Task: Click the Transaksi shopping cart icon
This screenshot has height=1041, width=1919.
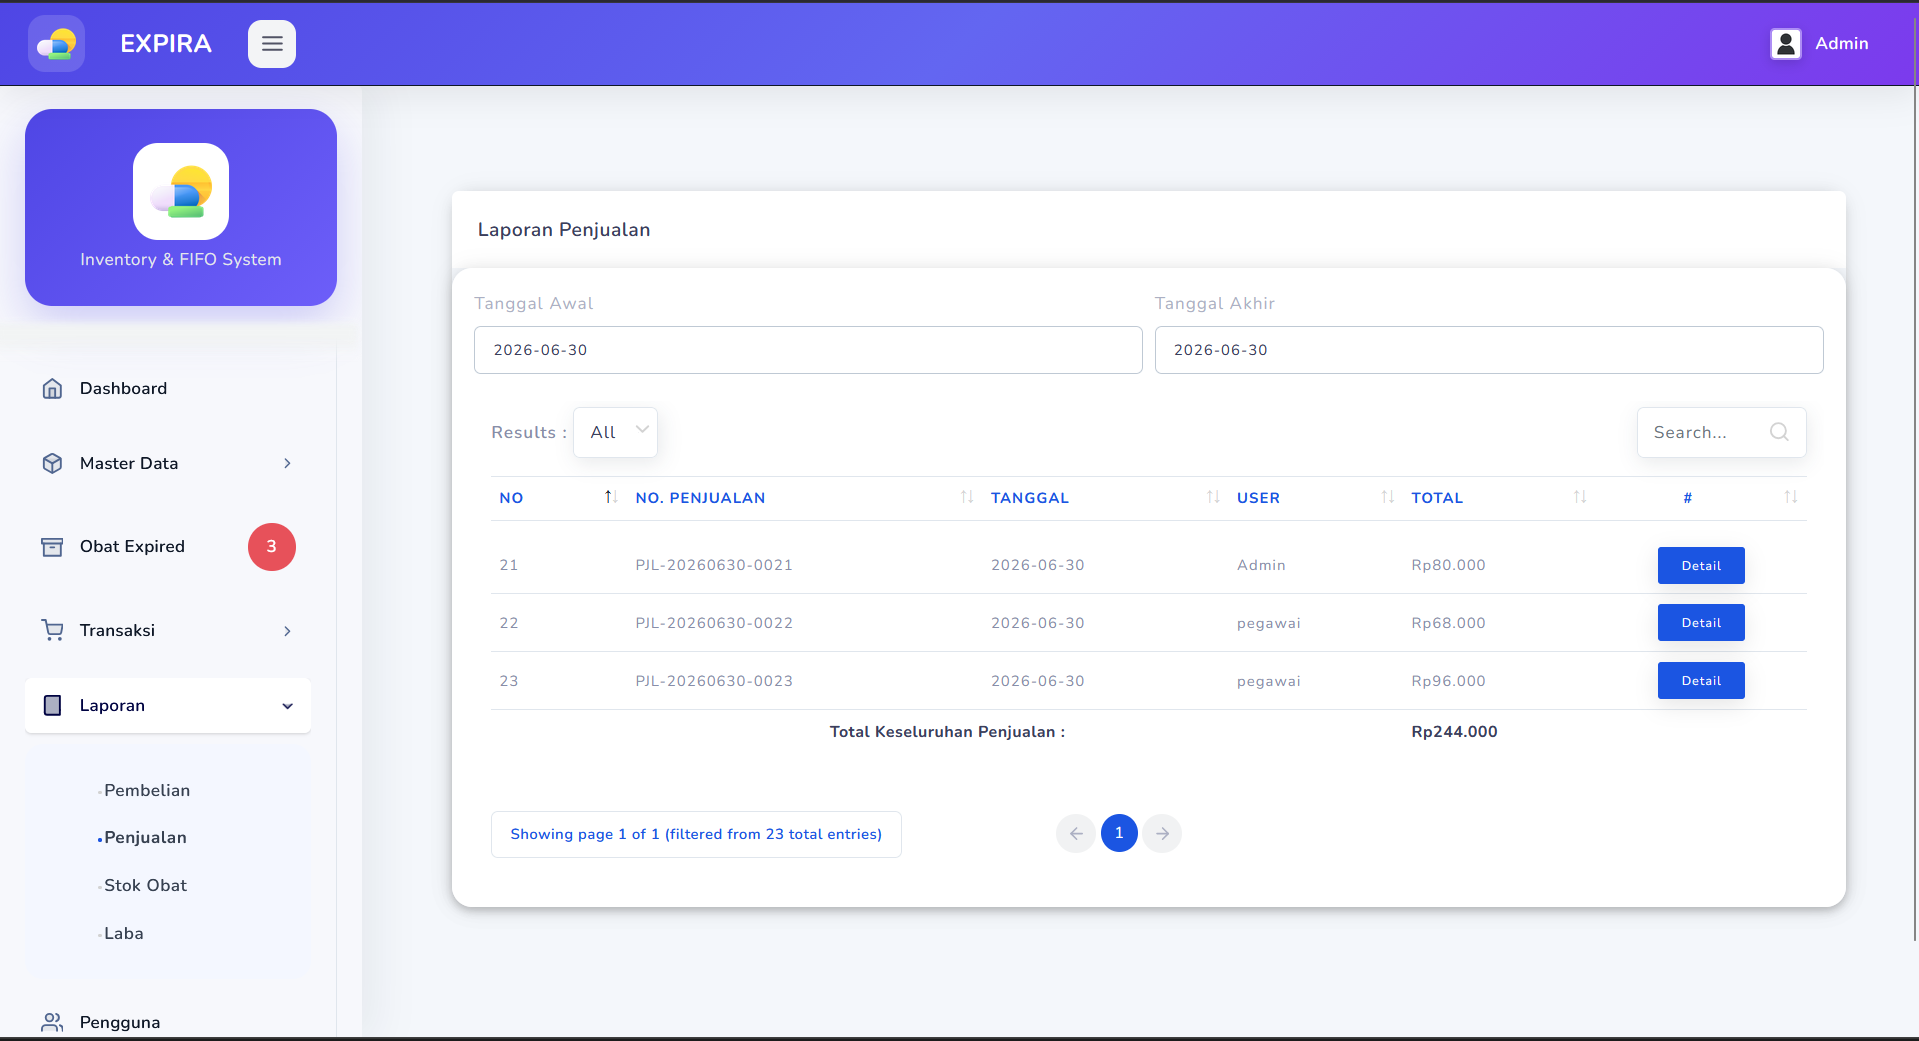Action: pos(52,630)
